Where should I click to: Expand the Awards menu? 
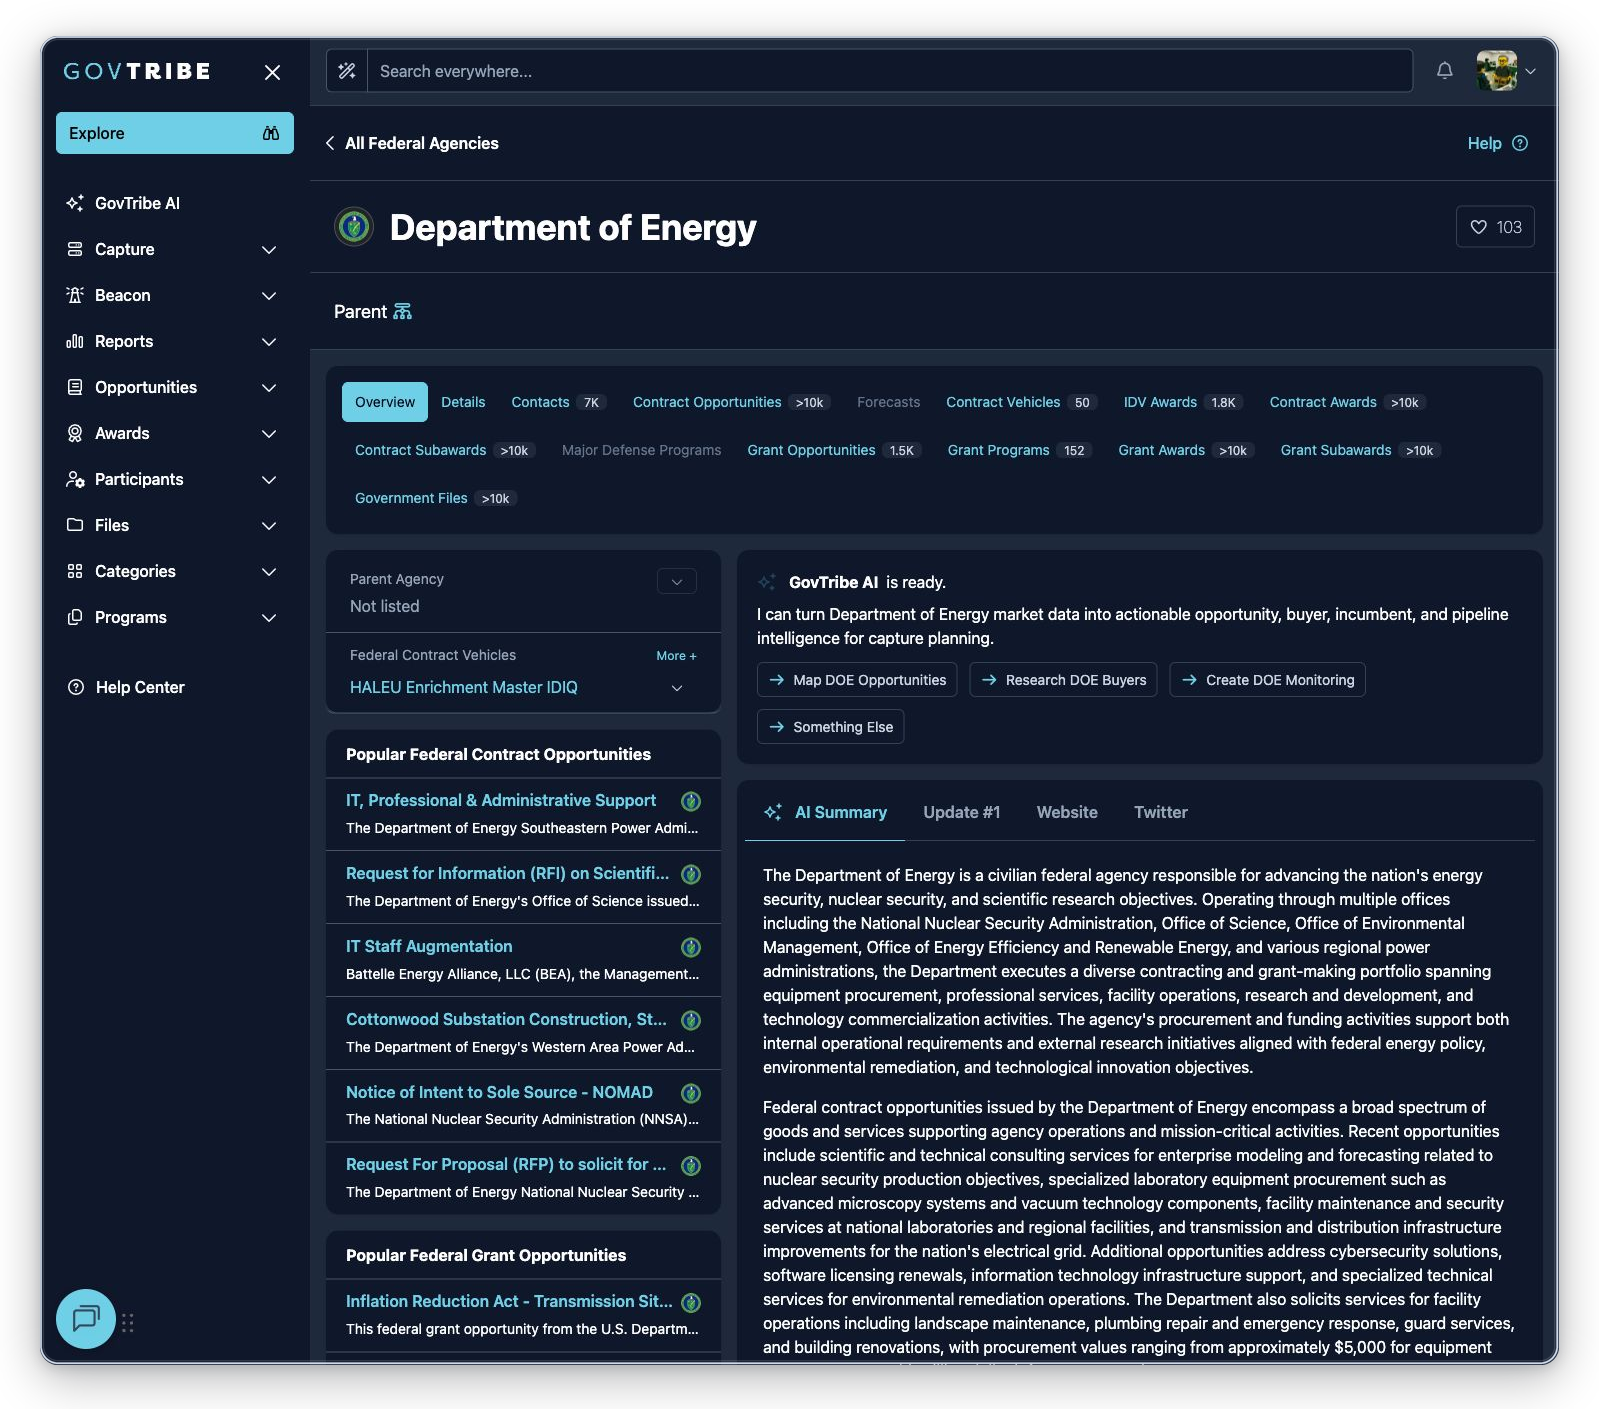pyautogui.click(x=269, y=433)
